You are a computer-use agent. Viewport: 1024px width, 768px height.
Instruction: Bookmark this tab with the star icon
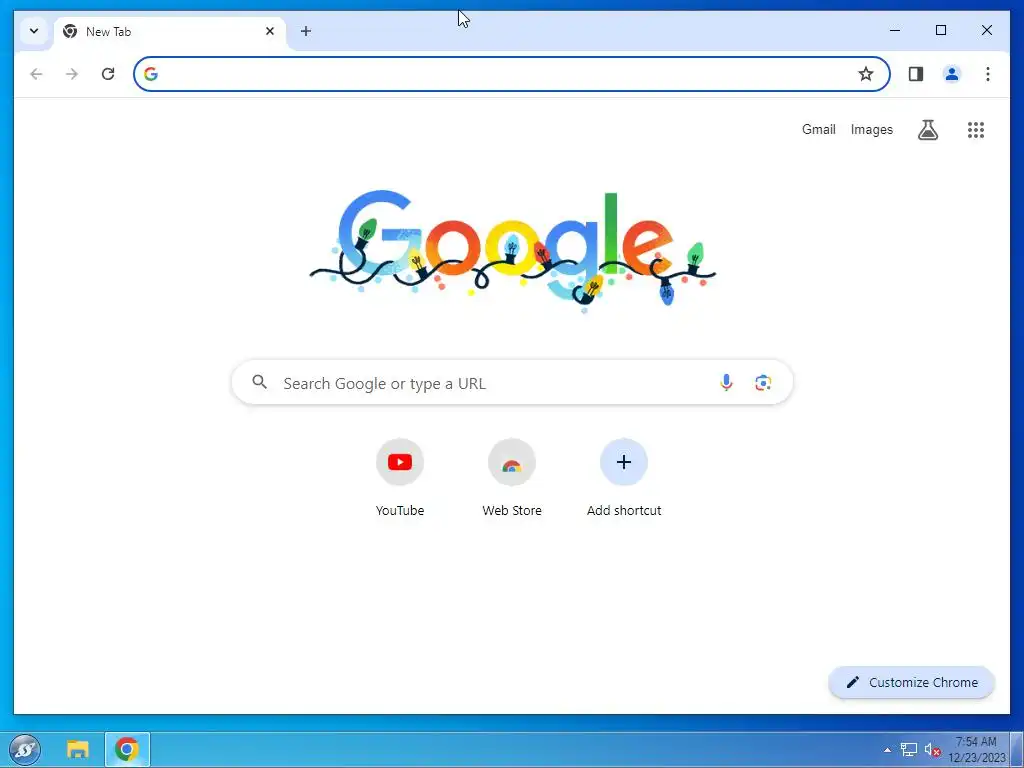coord(865,74)
